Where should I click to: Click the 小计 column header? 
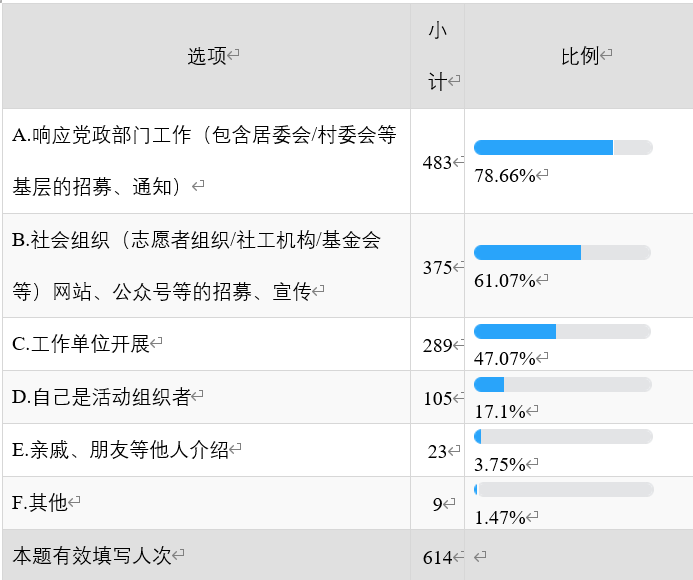[x=438, y=57]
